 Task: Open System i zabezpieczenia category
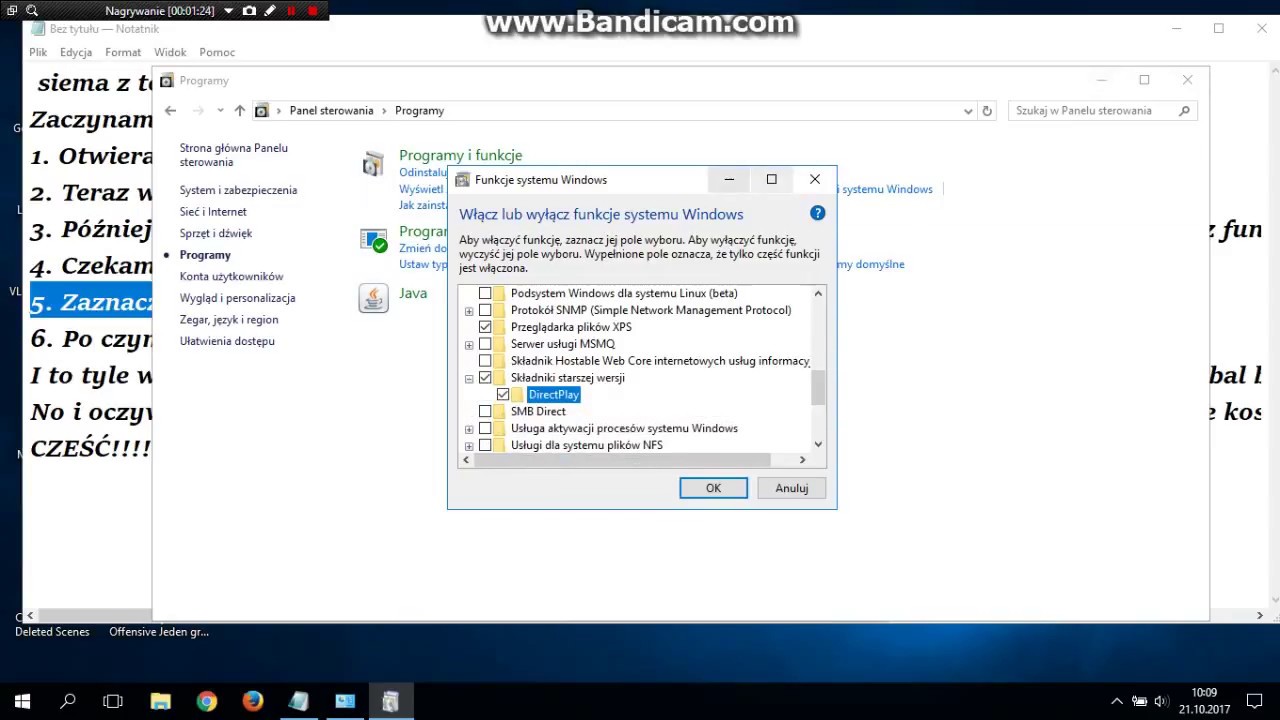click(x=238, y=190)
